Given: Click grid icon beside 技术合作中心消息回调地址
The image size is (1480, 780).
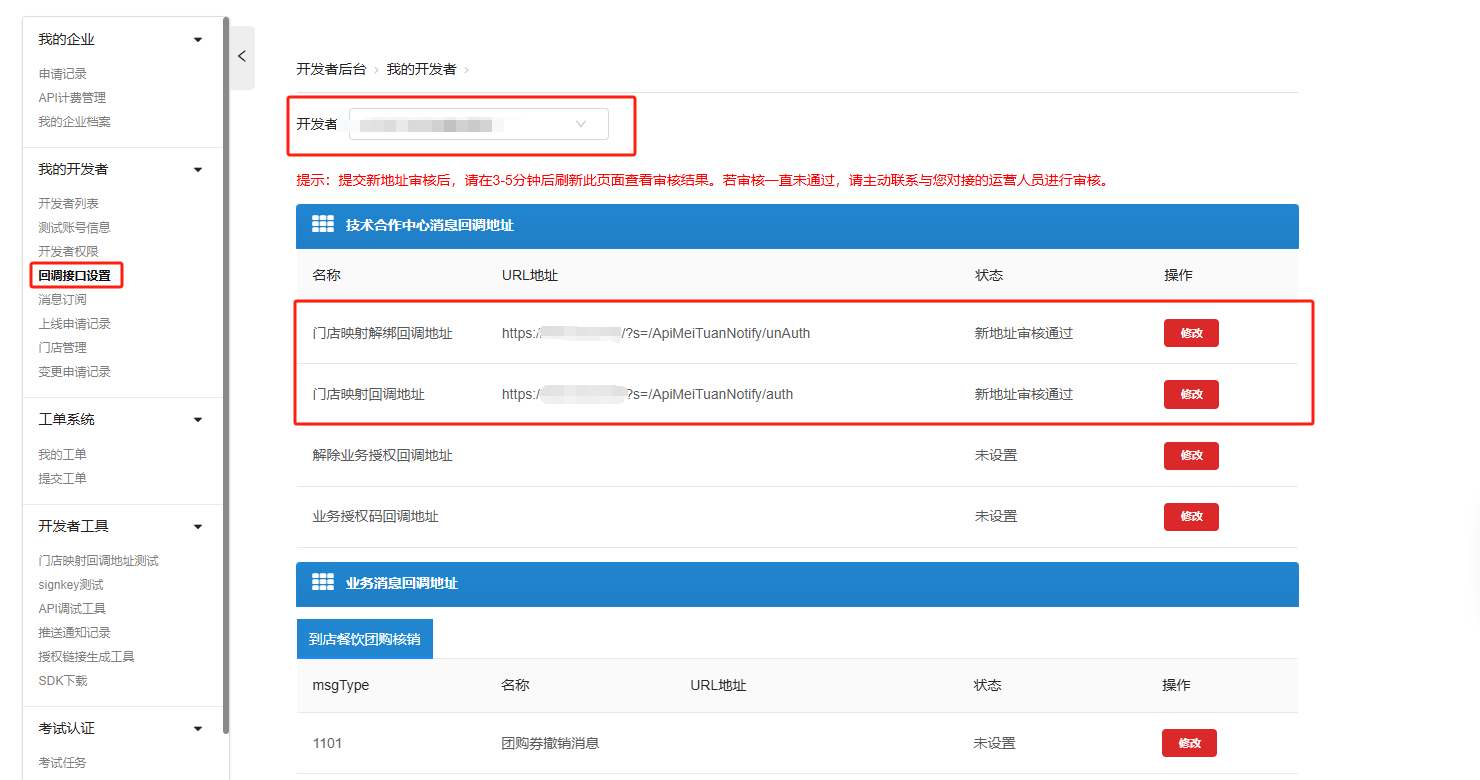Looking at the screenshot, I should (323, 225).
